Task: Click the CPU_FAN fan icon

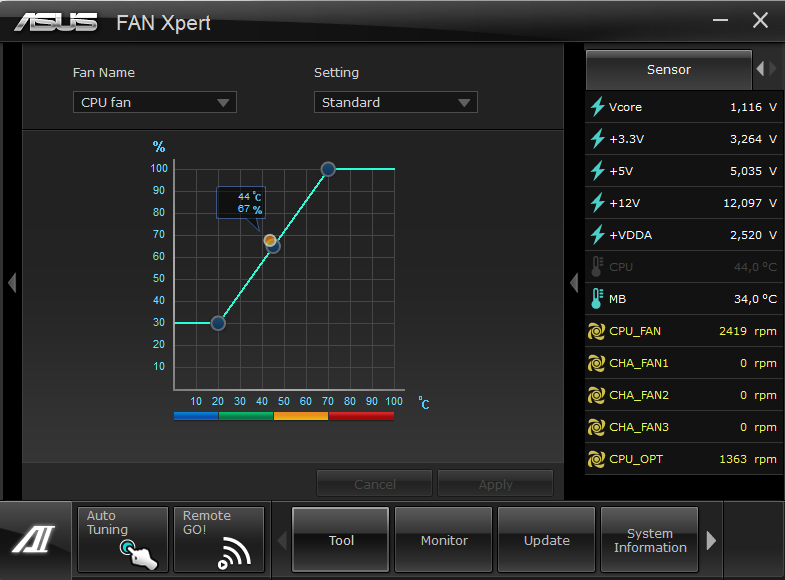Action: (596, 331)
